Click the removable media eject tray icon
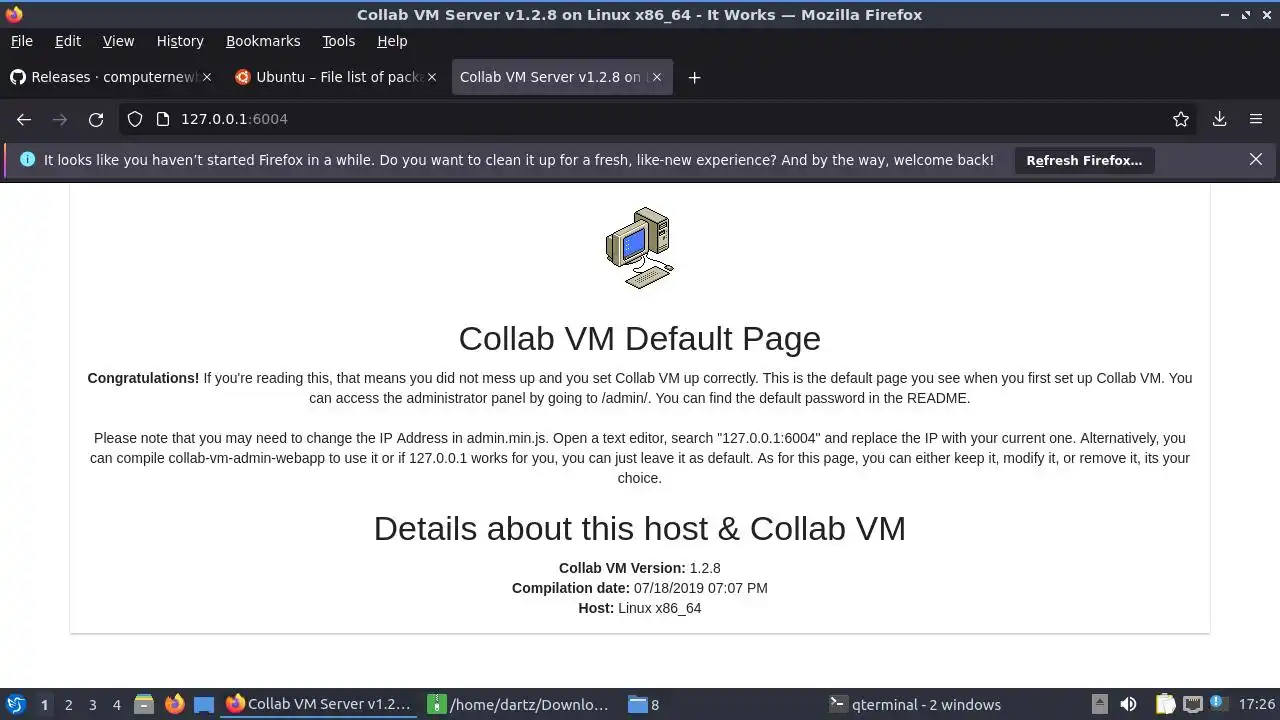 1099,704
